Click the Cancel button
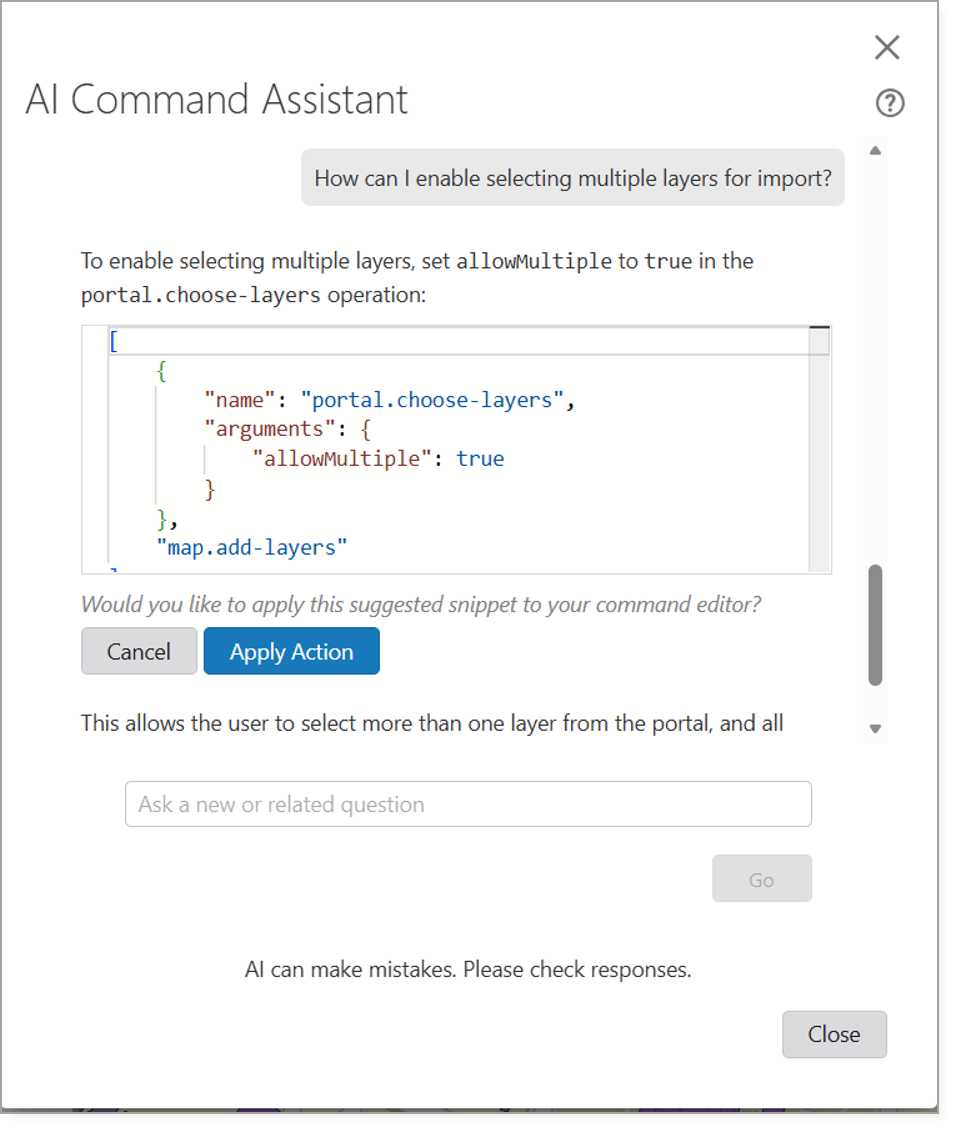Image resolution: width=954 pixels, height=1129 pixels. 139,651
